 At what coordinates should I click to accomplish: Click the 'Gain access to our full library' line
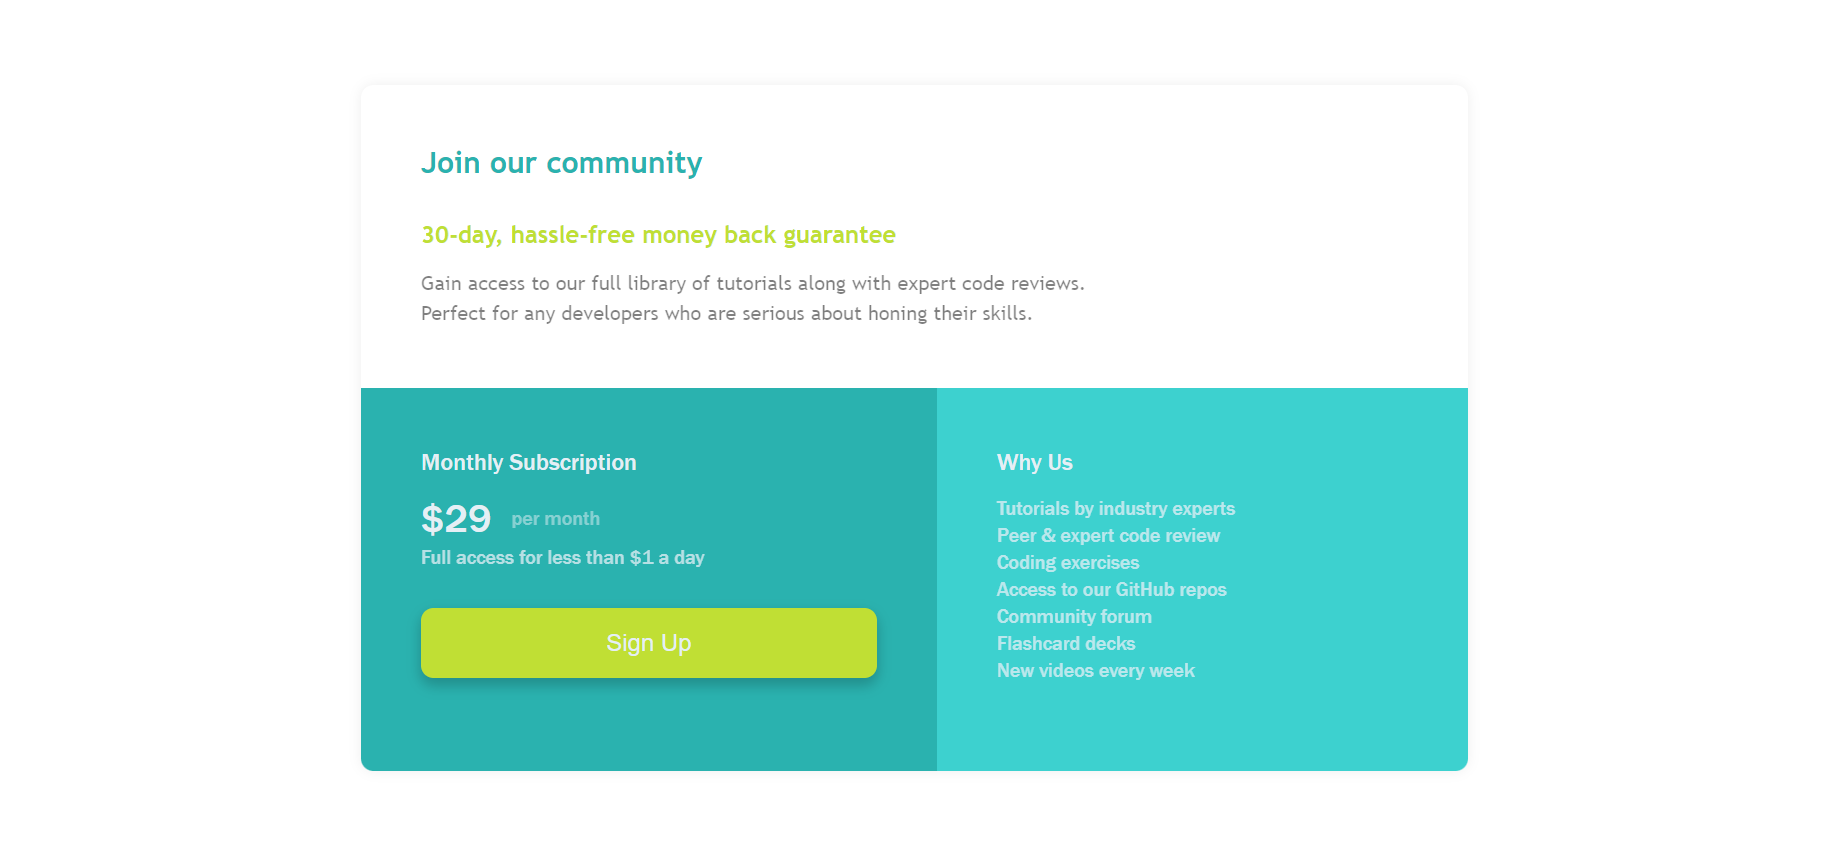tap(752, 284)
